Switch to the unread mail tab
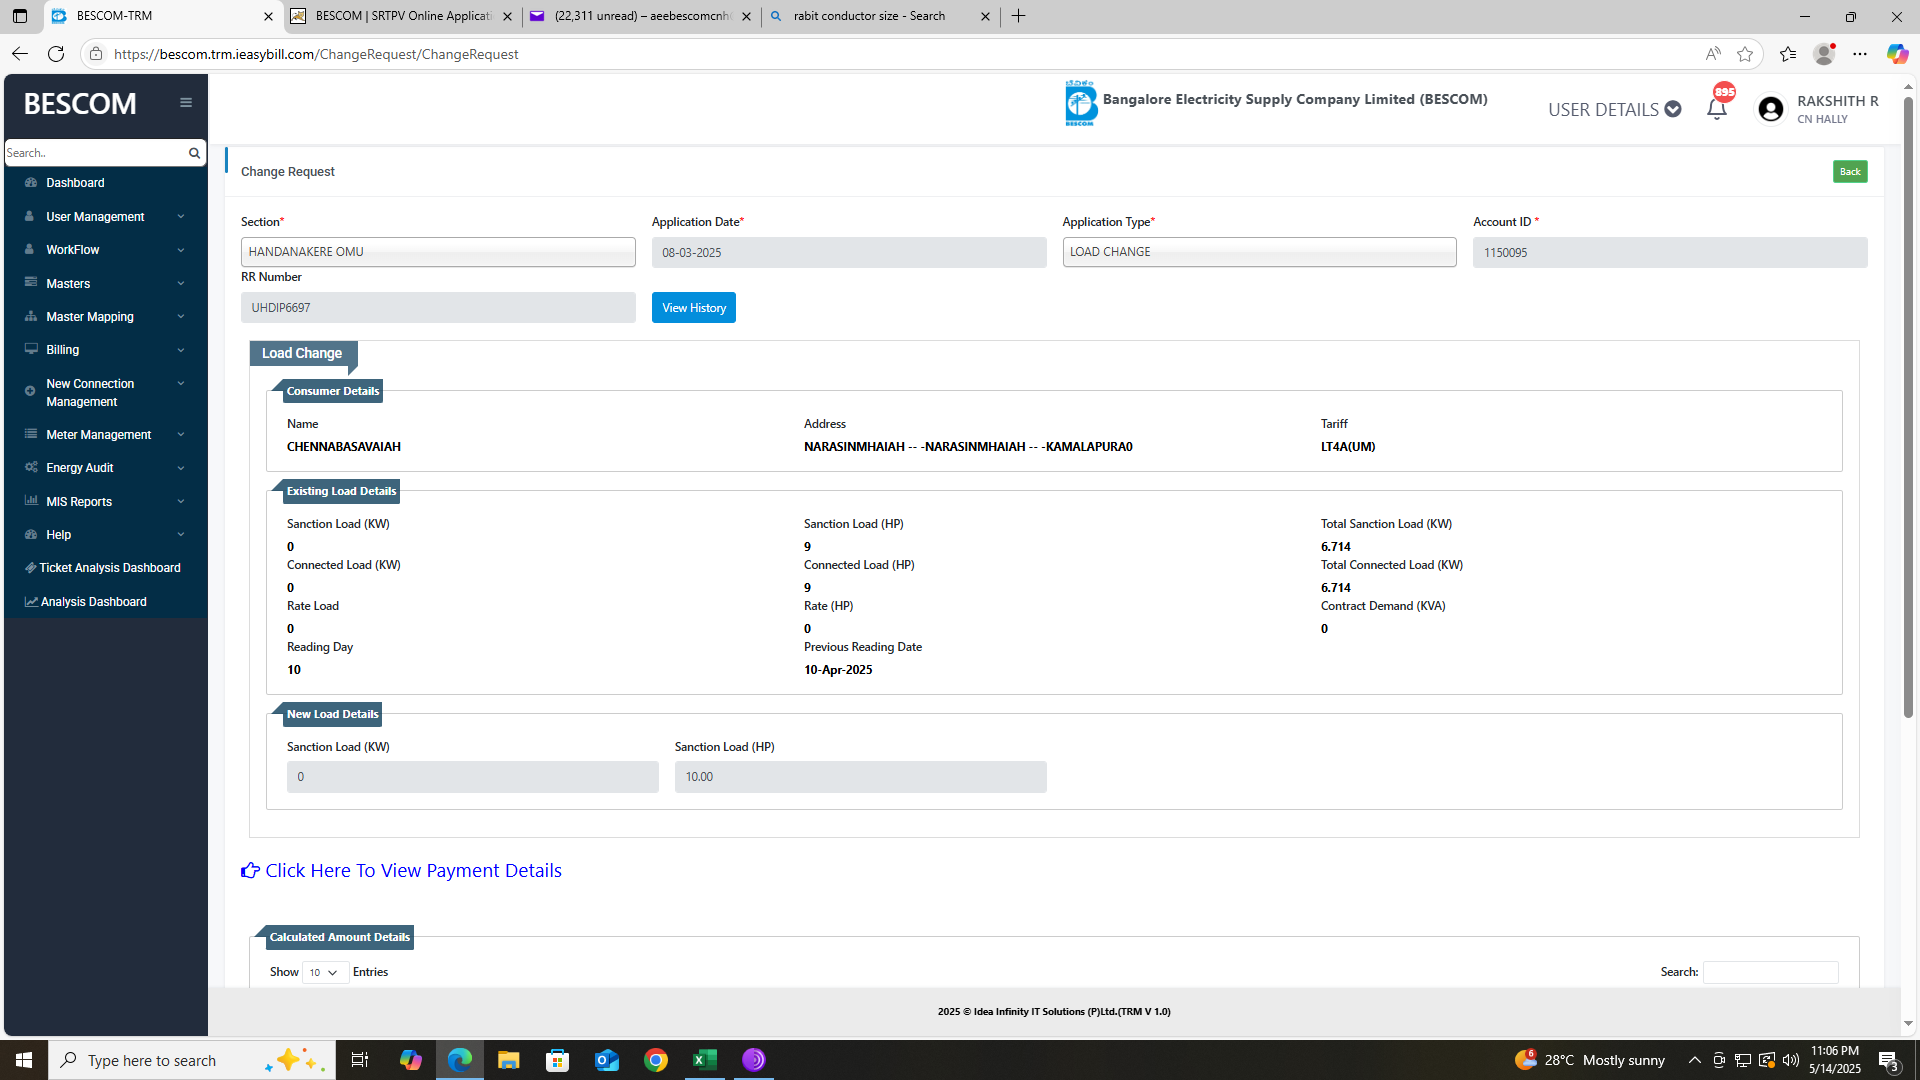The image size is (1920, 1080). coord(641,16)
